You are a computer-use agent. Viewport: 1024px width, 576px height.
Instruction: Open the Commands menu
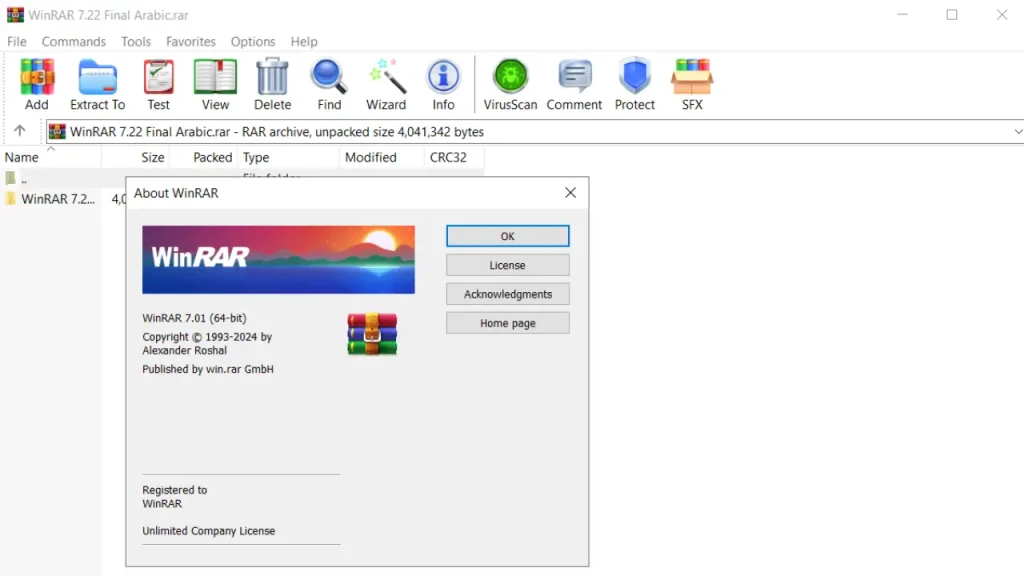pyautogui.click(x=74, y=41)
